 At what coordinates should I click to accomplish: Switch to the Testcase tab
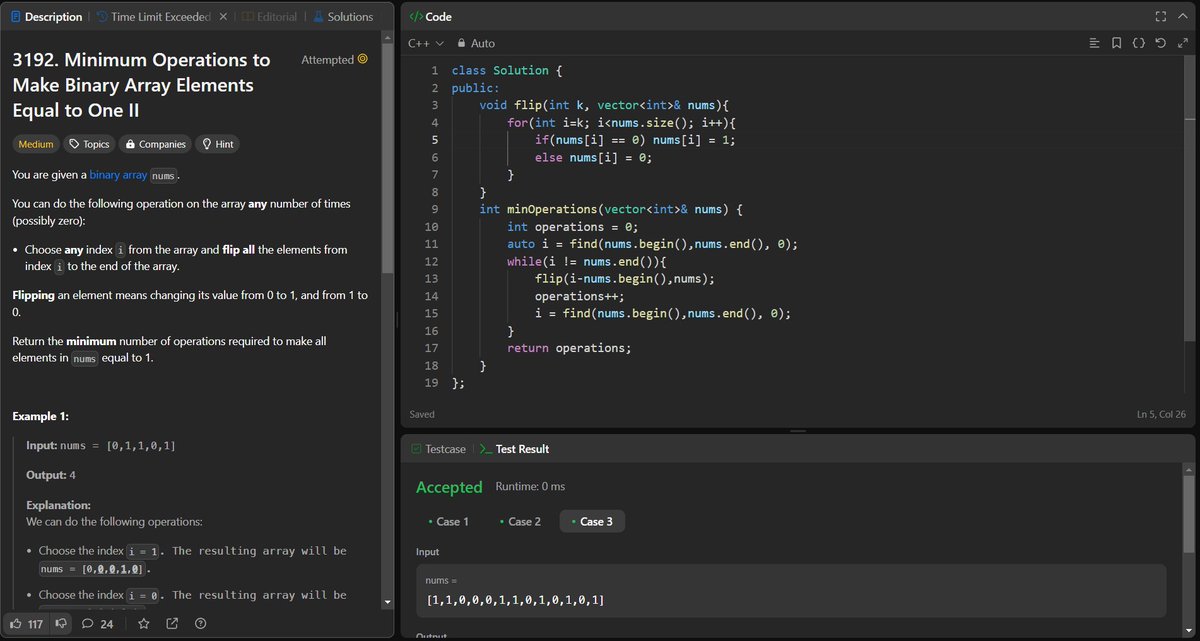[x=438, y=449]
